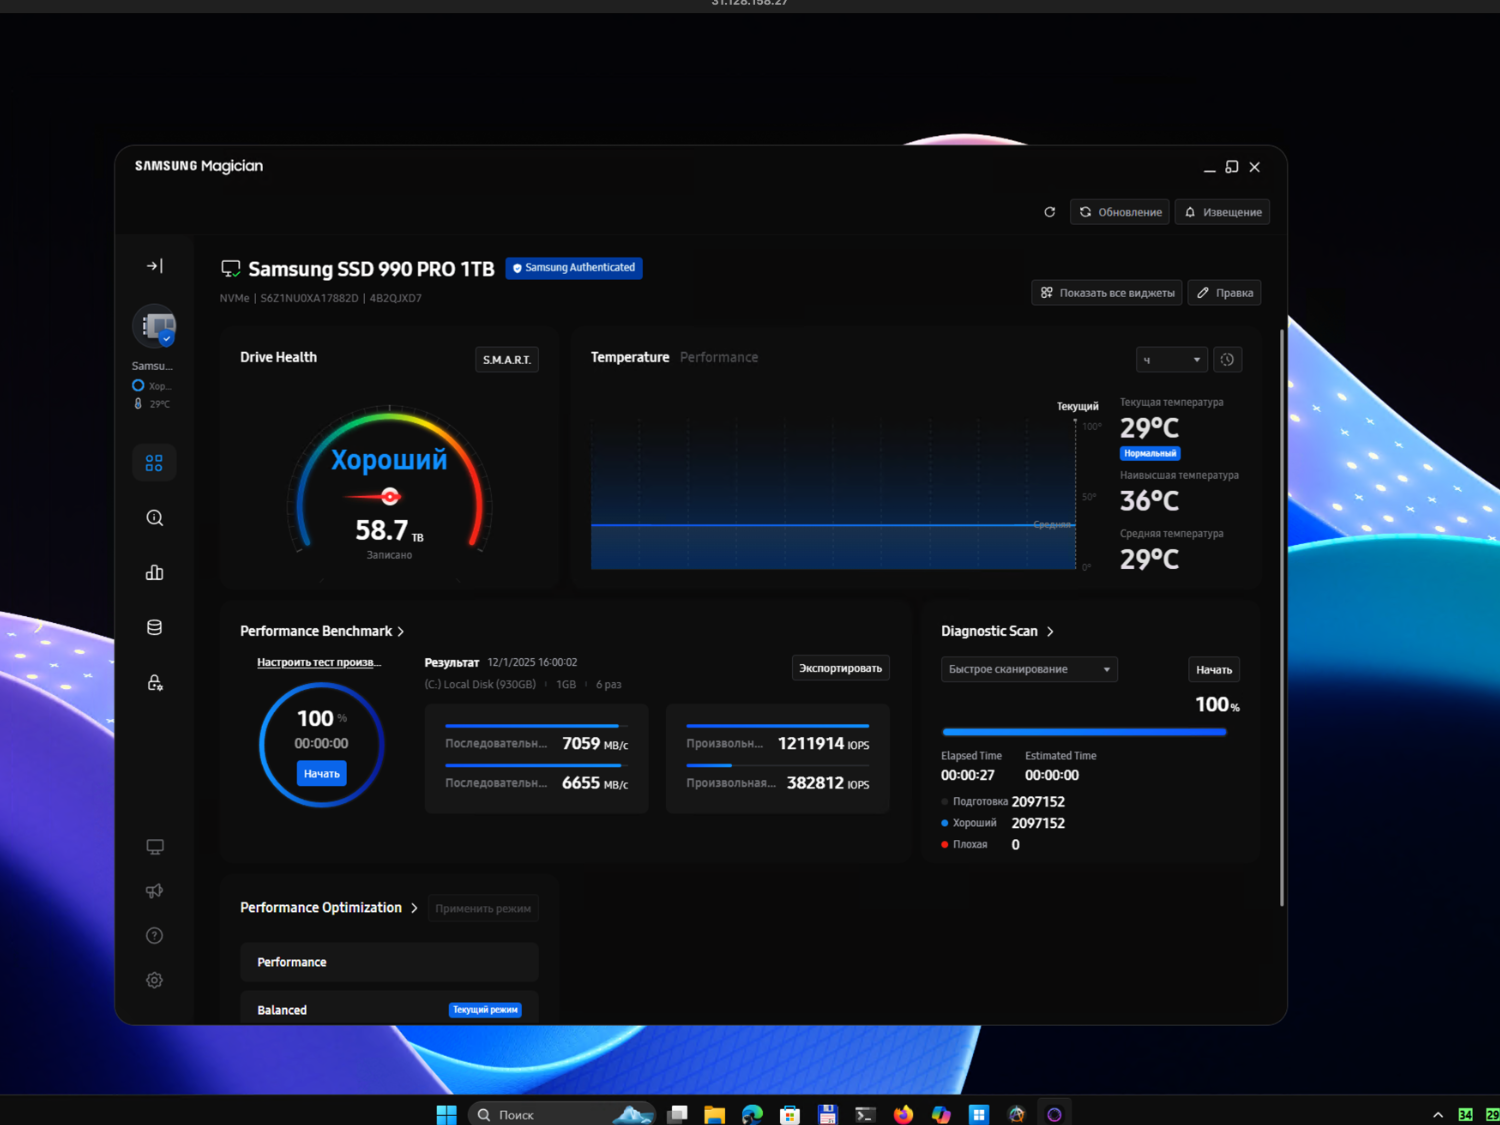Select the Performance mode option

389,962
